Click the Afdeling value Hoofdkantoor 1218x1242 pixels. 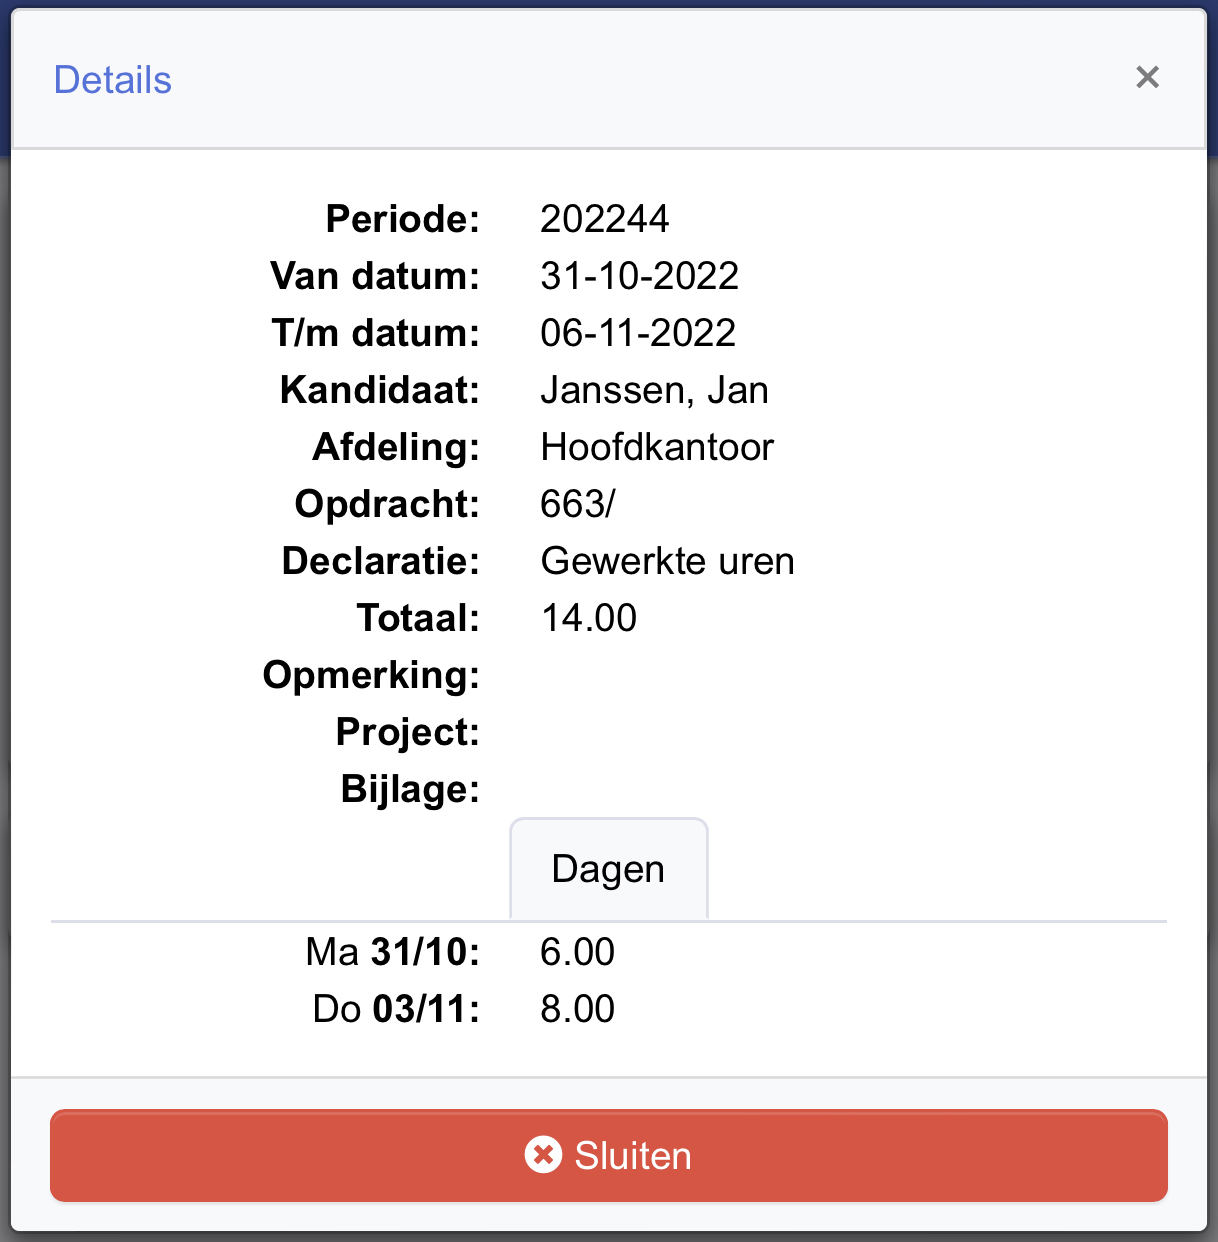tap(657, 447)
